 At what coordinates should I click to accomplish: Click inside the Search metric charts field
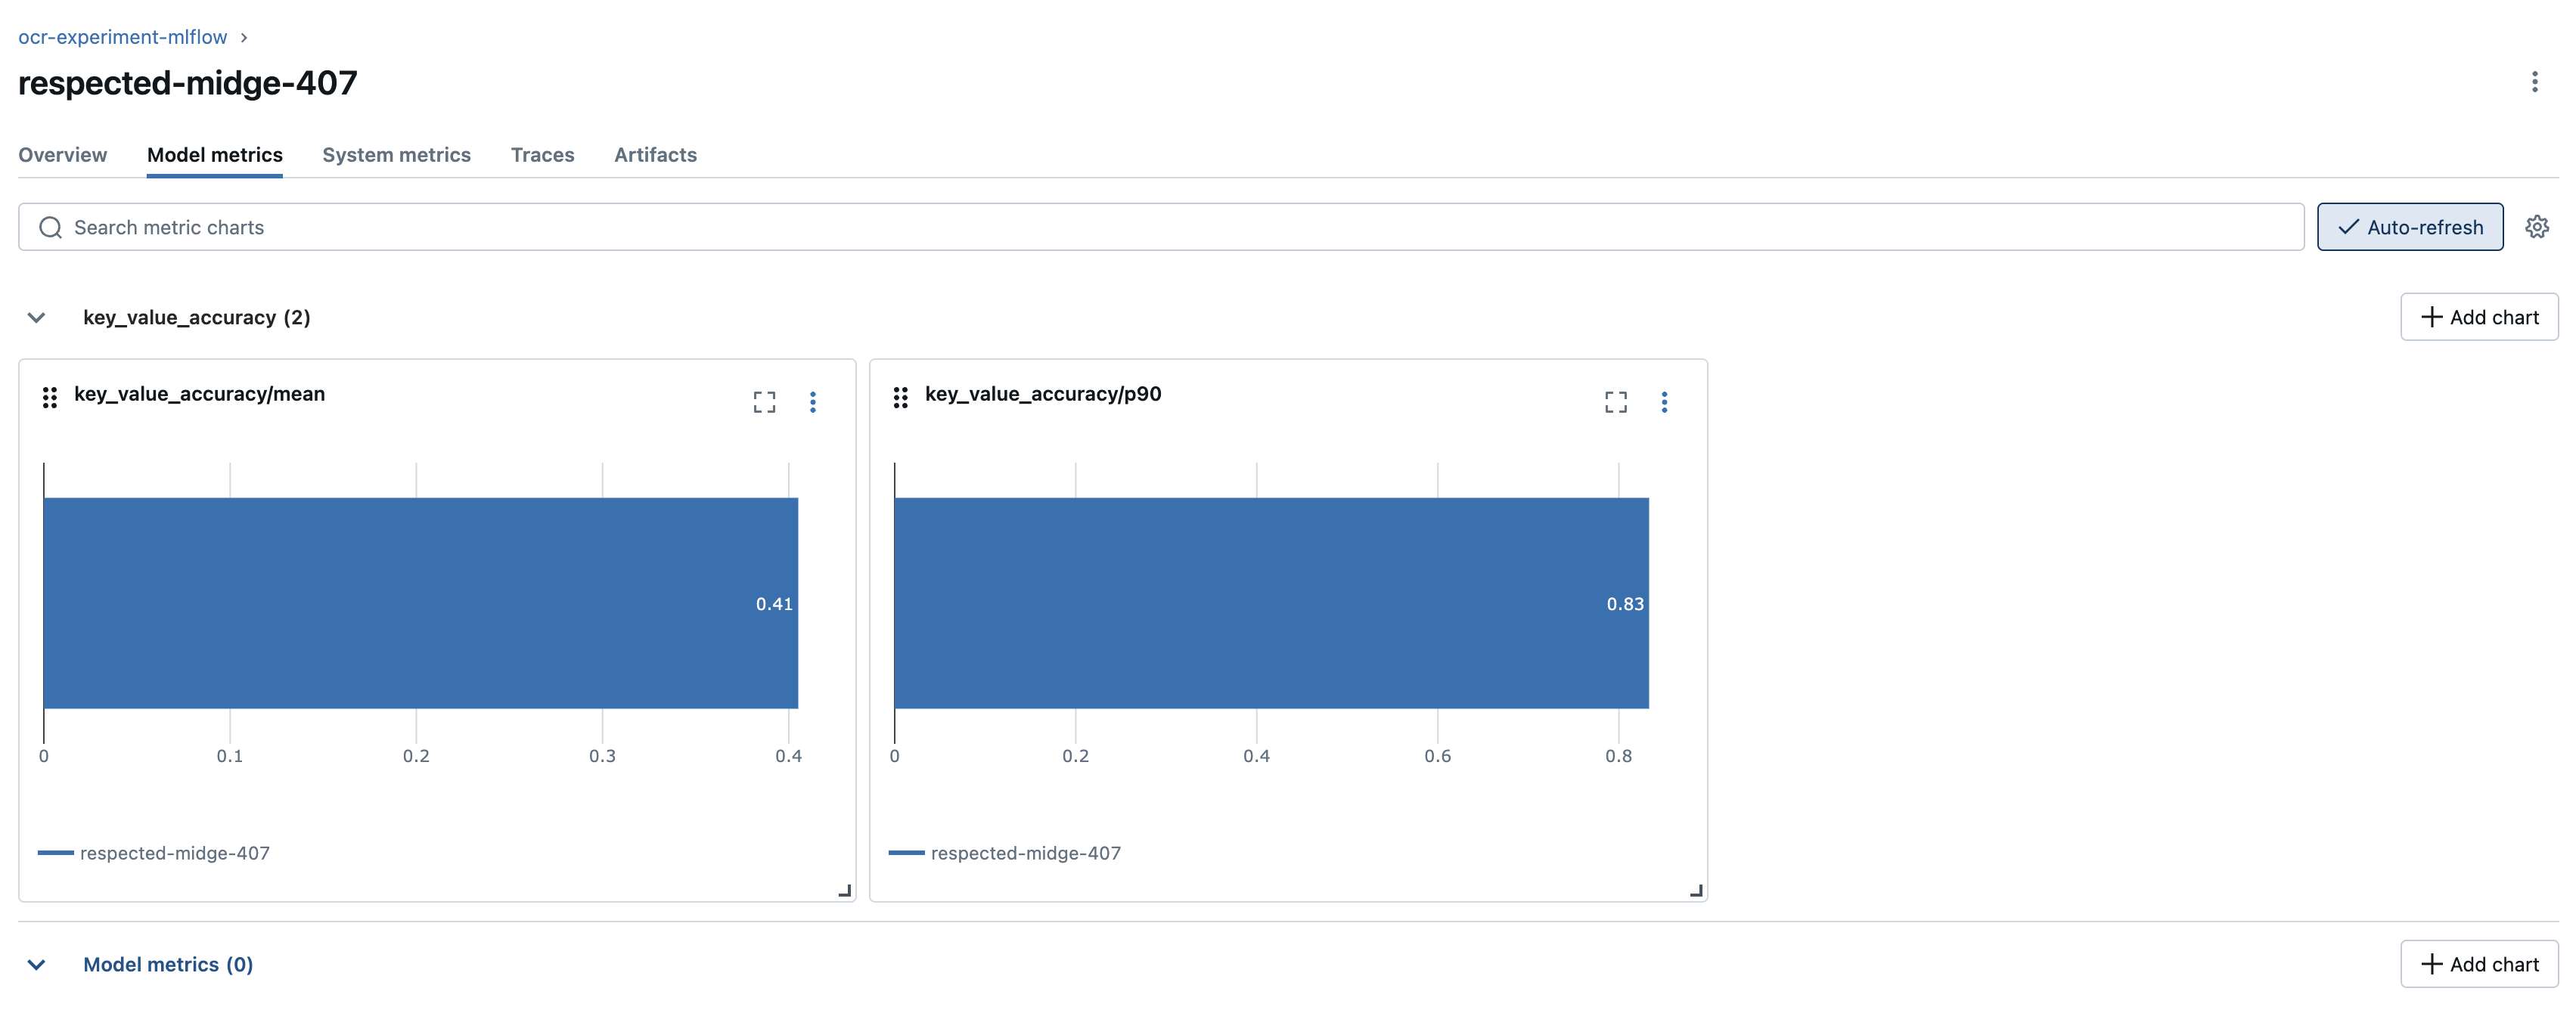(x=300, y=227)
